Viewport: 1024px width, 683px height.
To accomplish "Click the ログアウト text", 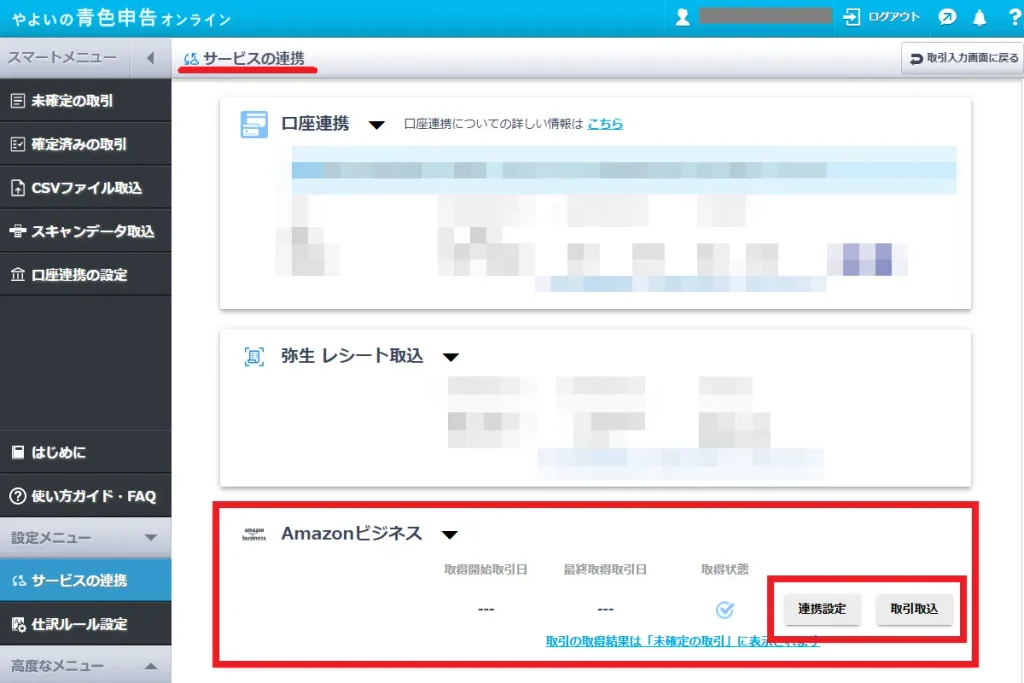I will [893, 17].
